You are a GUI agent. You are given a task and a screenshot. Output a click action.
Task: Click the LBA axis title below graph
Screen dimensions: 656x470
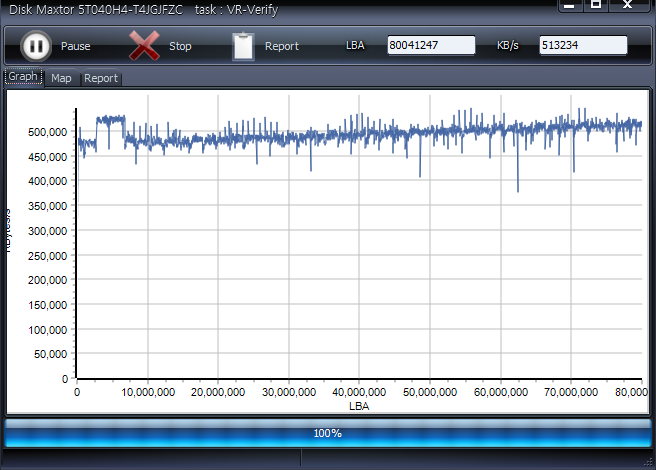pyautogui.click(x=359, y=406)
